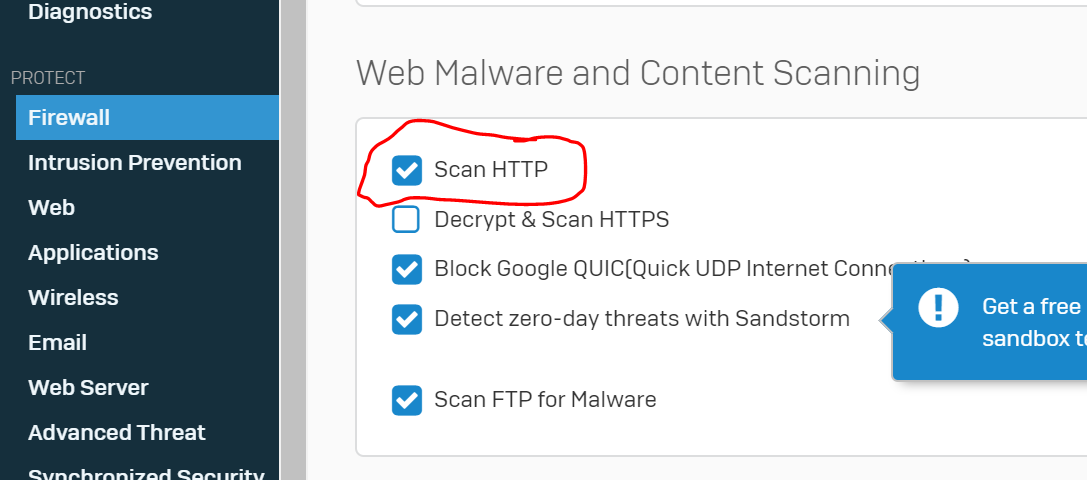
Task: Go to Synchronized Security
Action: pos(146,473)
